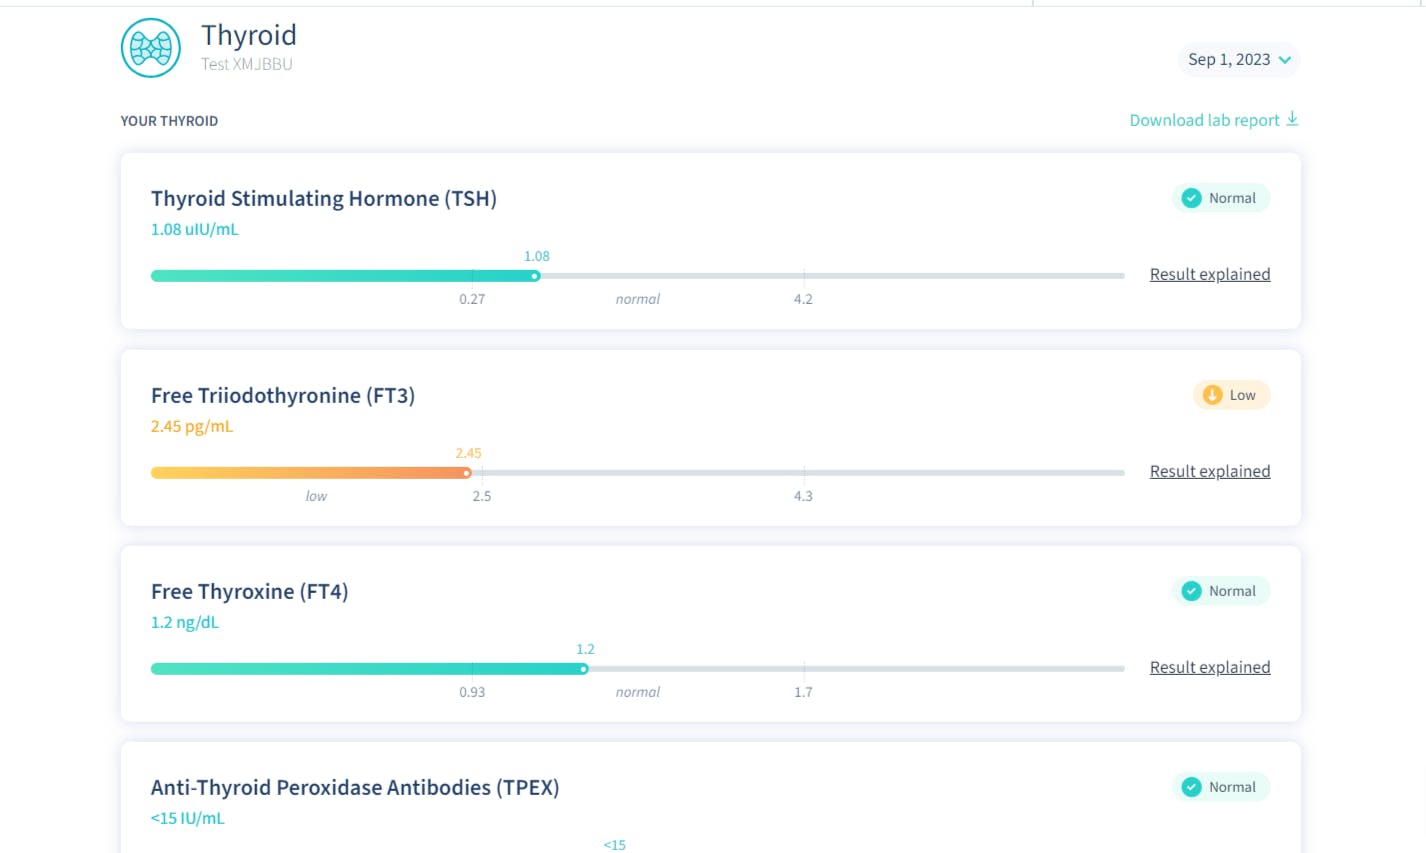Select the 1.08 marker on the TSH range bar
Viewport: 1426px width, 853px height.
coord(535,275)
